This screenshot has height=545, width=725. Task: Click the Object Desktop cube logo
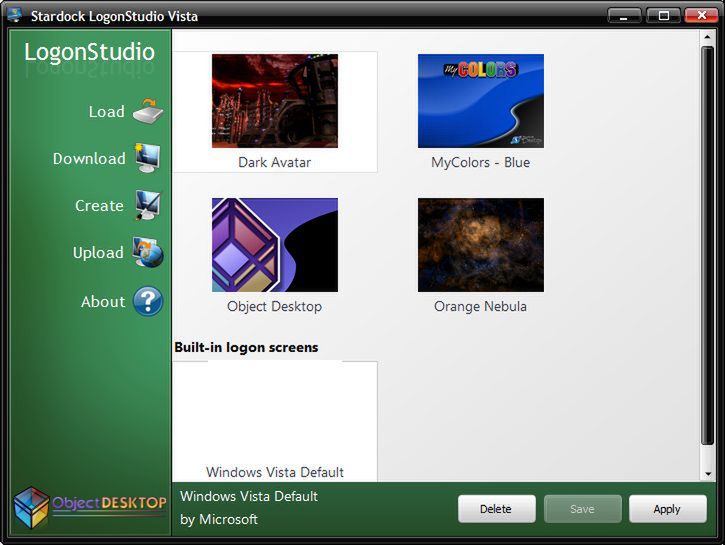pyautogui.click(x=31, y=507)
